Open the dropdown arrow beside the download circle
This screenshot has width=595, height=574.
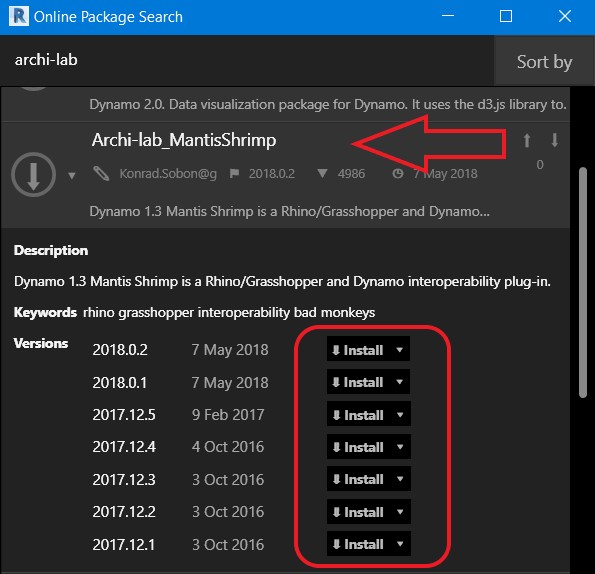tap(72, 176)
